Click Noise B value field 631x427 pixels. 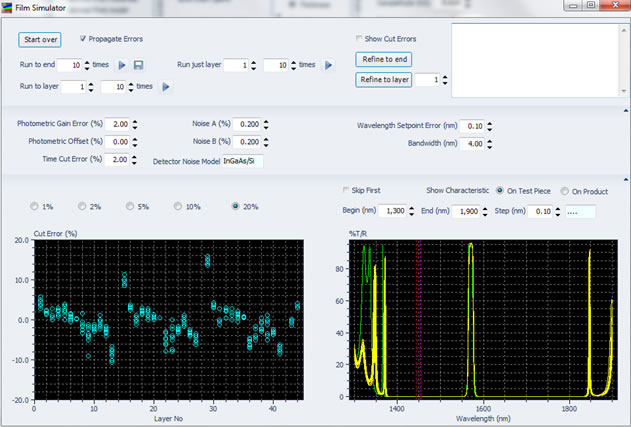point(247,142)
